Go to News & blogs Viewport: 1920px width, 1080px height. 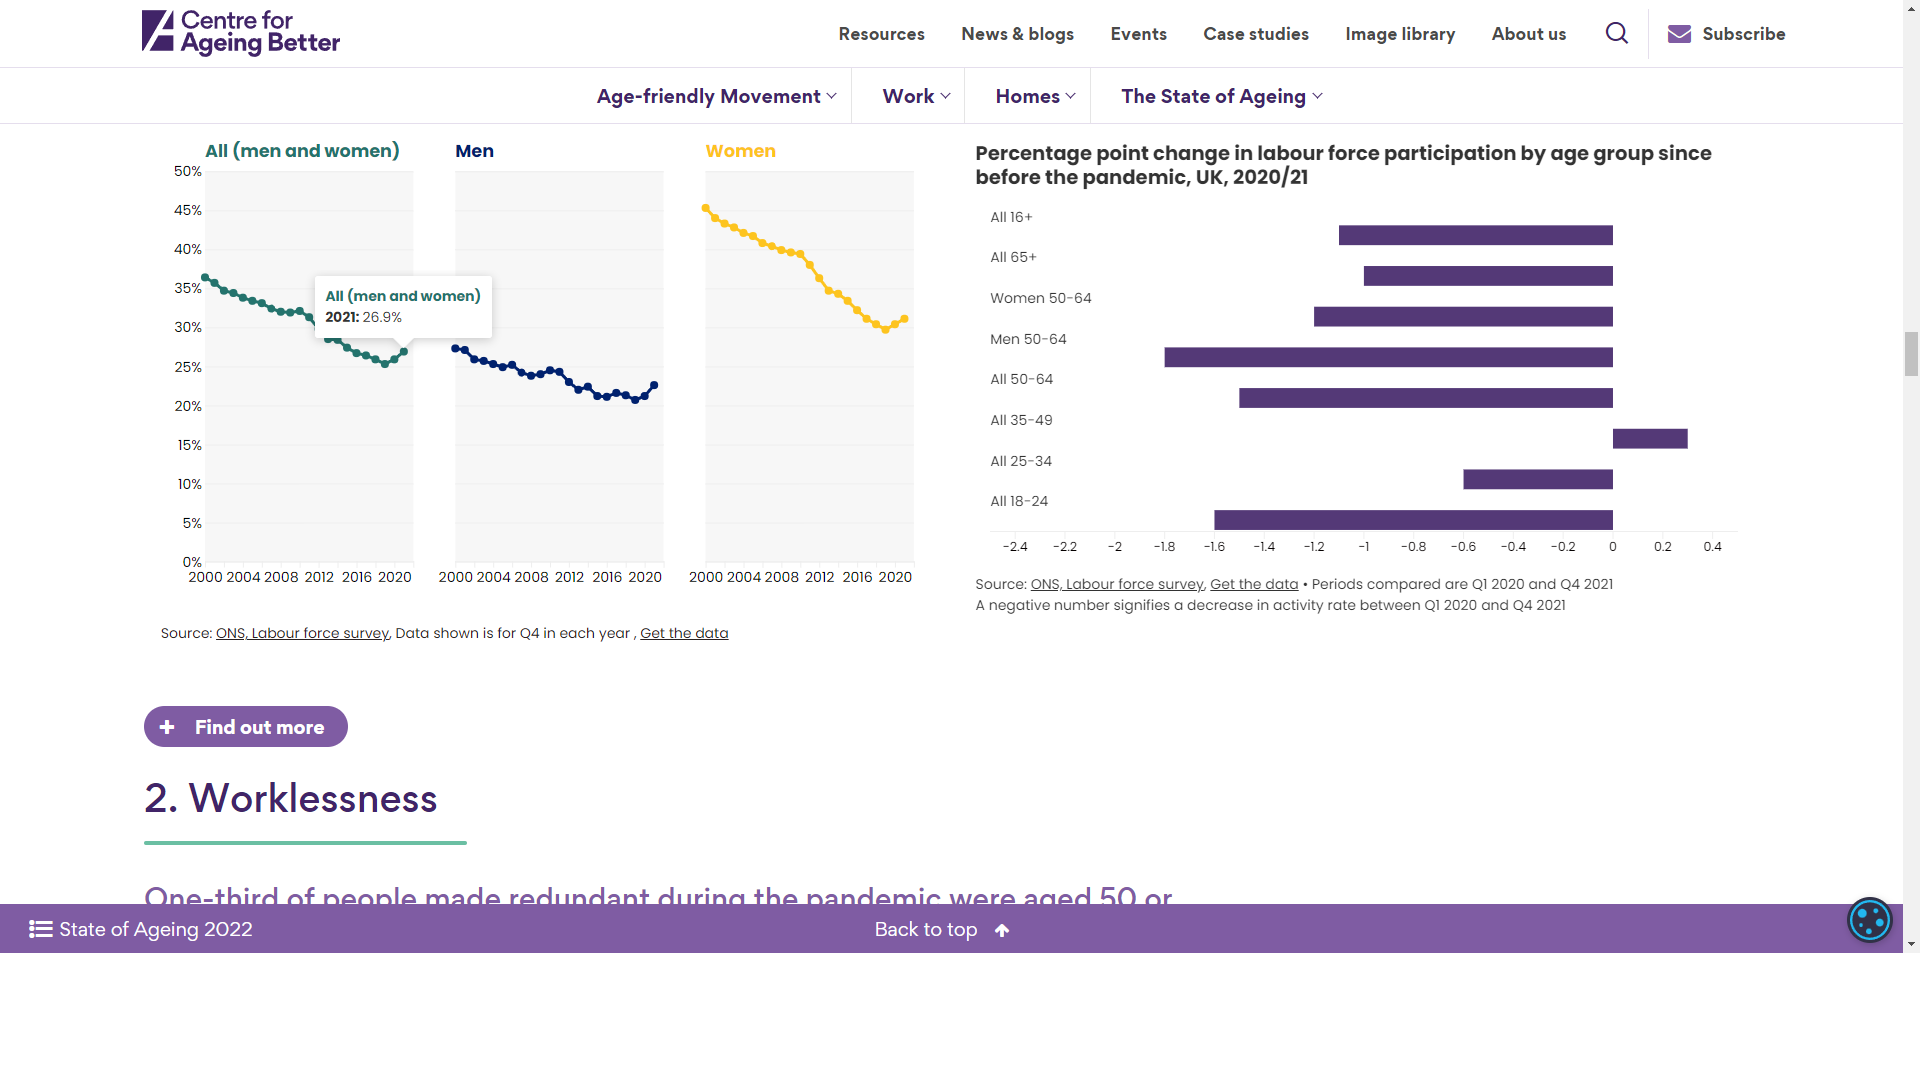(x=1017, y=34)
